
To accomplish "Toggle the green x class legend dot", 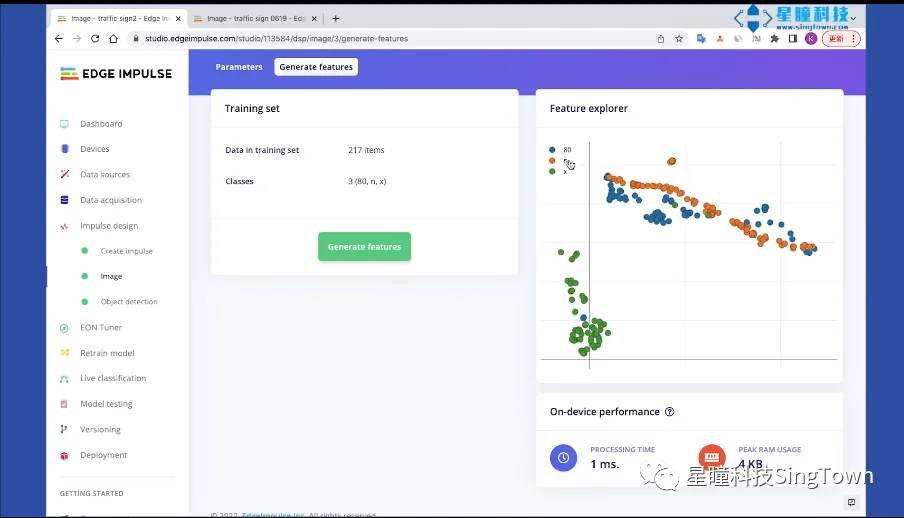I will coord(552,171).
